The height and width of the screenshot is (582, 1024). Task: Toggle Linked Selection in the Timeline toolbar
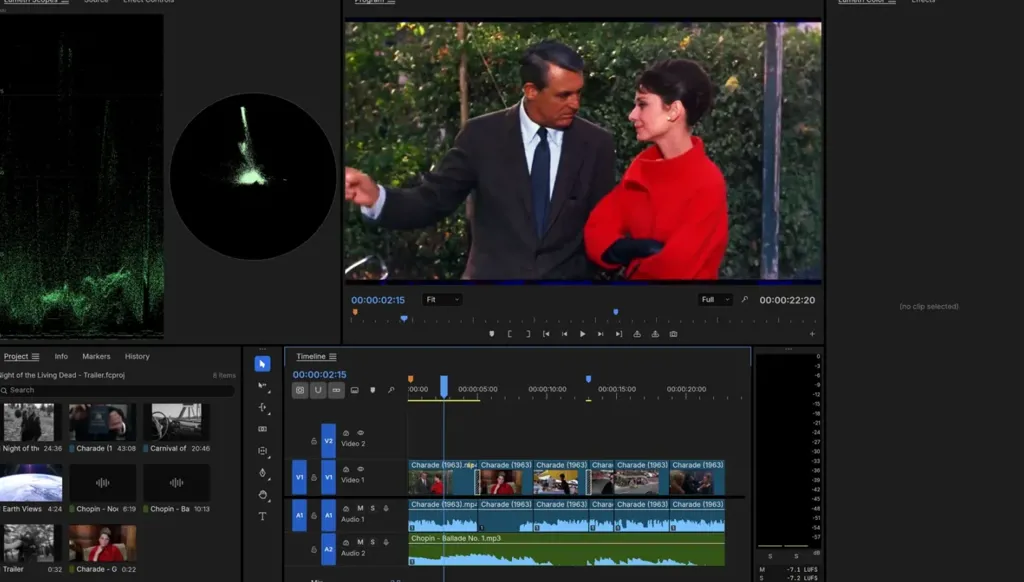[336, 390]
